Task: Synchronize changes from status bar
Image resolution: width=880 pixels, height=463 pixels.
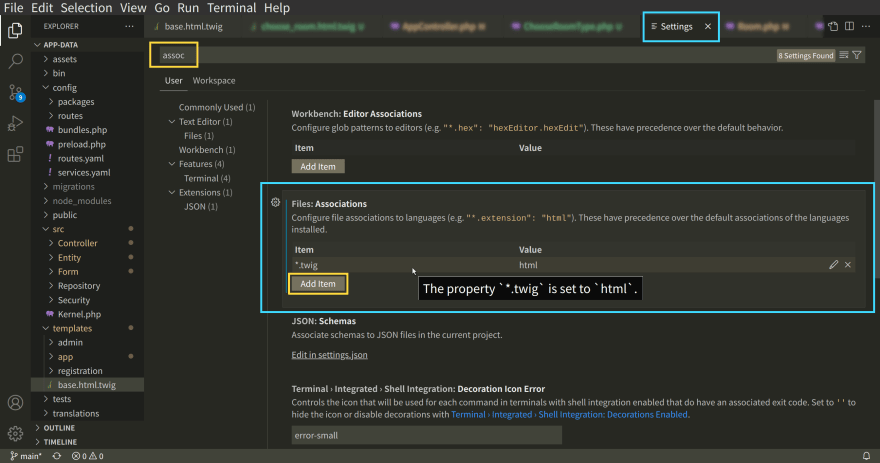Action: click(57, 456)
